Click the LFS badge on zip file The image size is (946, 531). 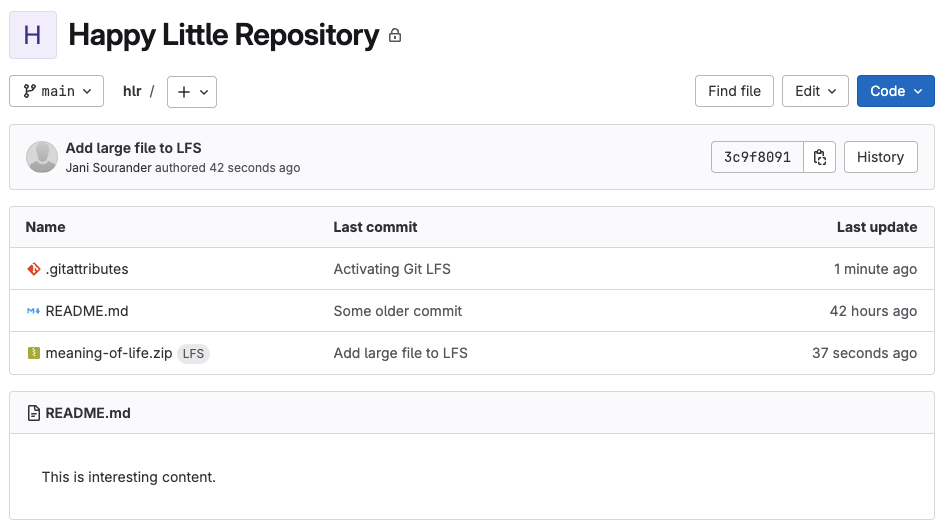point(193,353)
